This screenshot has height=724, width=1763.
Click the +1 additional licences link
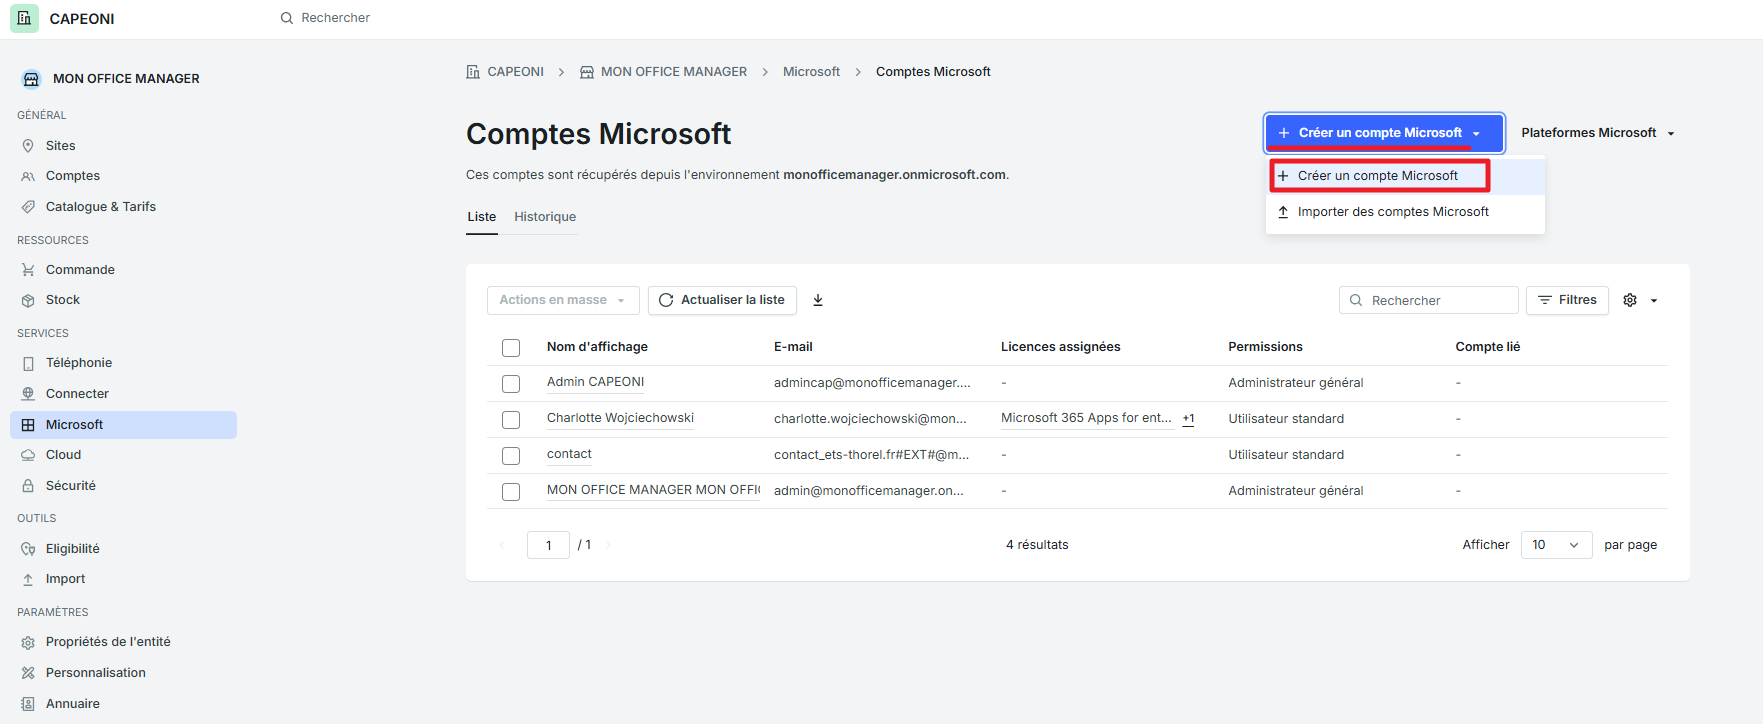pos(1188,419)
